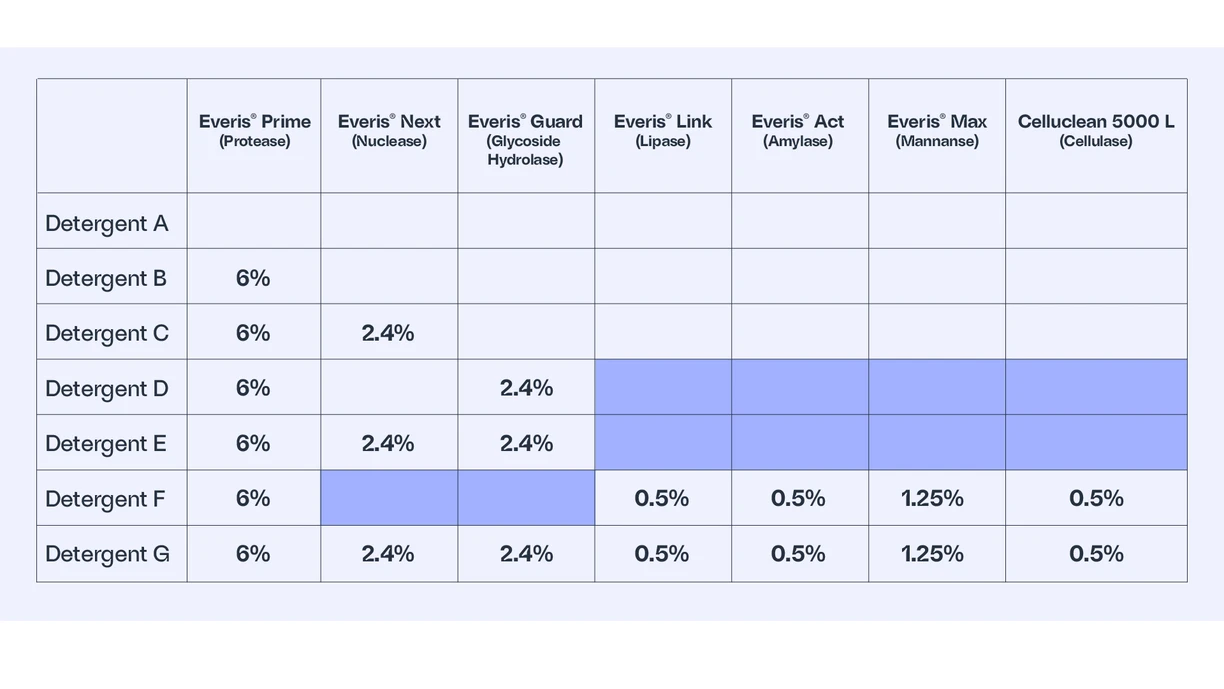Select Detergent F's 1.25% Everis Max value

[x=932, y=498]
